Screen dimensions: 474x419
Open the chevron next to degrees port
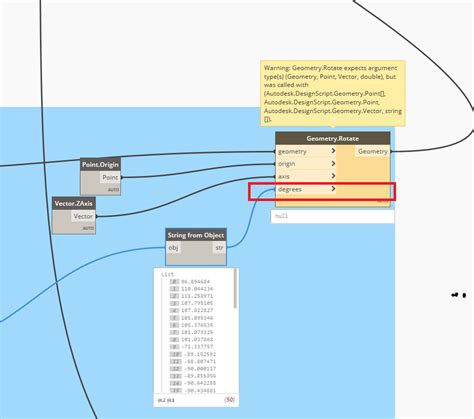click(333, 189)
